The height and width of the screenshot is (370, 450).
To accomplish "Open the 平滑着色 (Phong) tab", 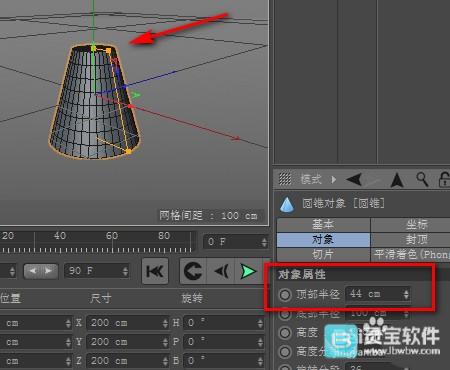I will 411,255.
